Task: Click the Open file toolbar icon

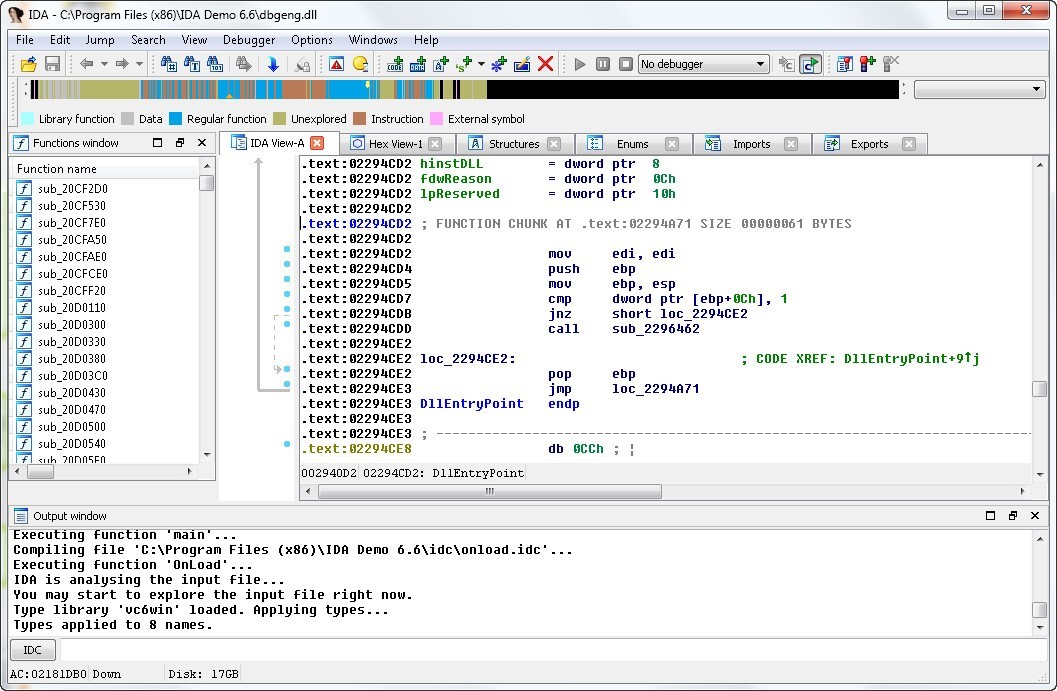Action: (28, 64)
